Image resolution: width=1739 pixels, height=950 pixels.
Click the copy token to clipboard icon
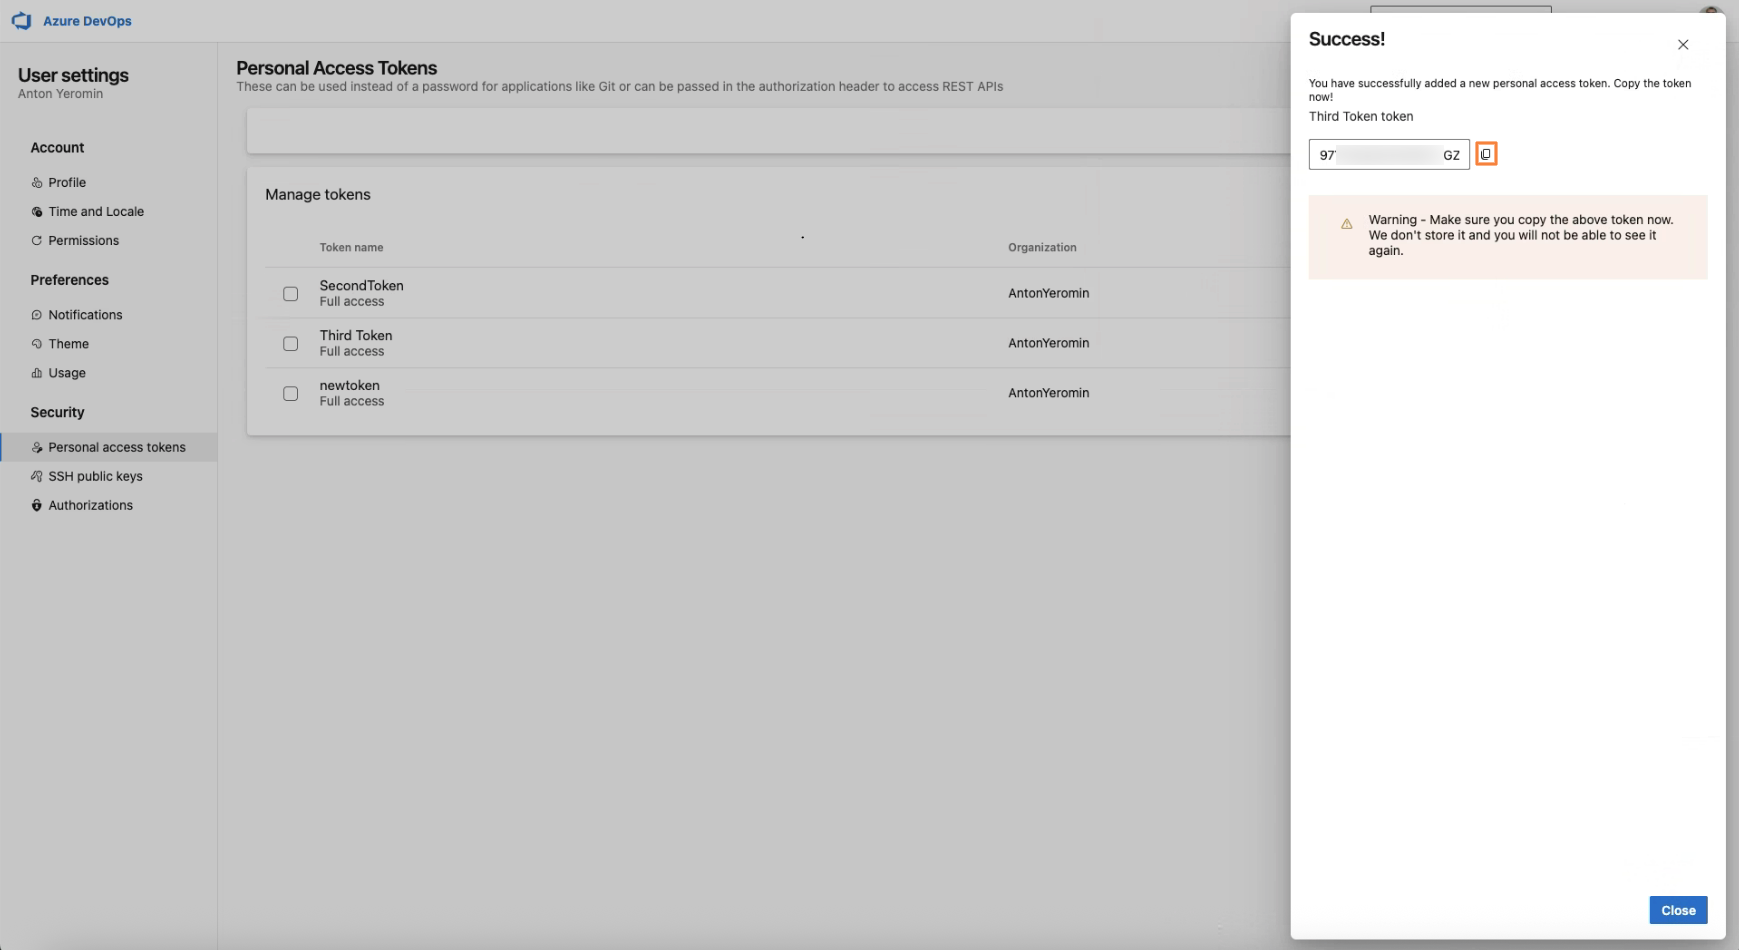pyautogui.click(x=1485, y=154)
